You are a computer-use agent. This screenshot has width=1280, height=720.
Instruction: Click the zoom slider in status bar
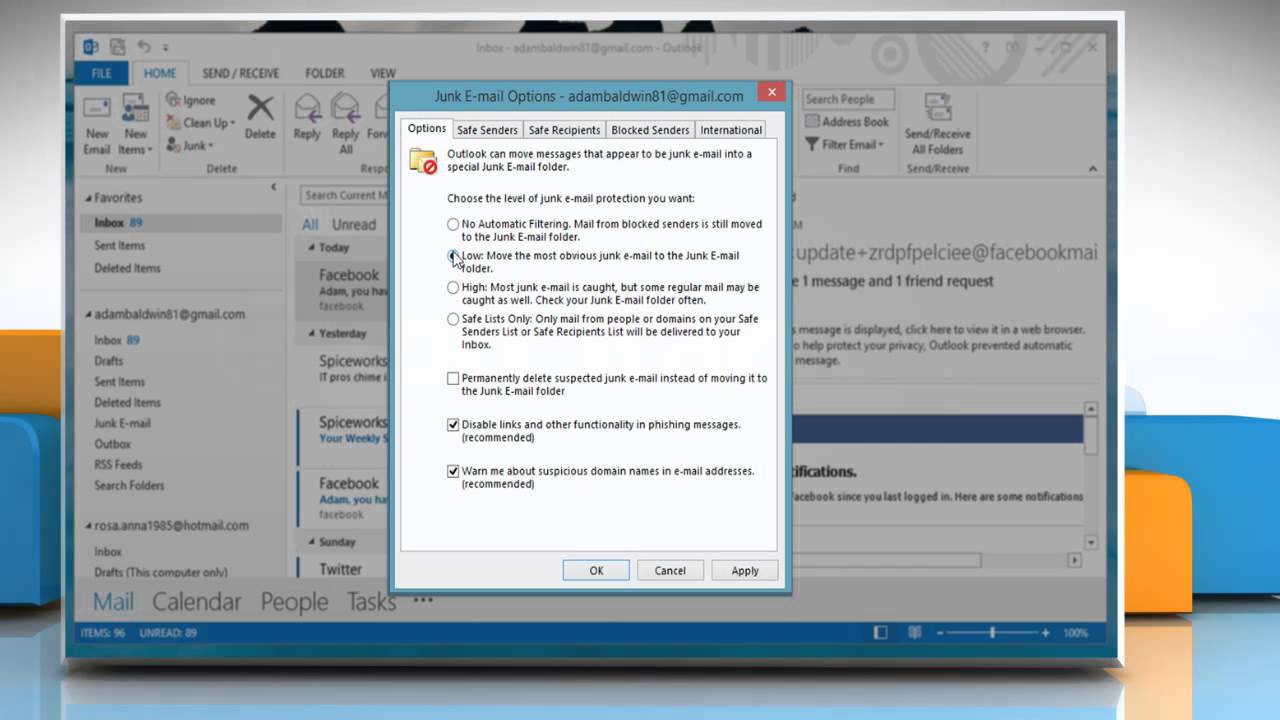point(992,633)
